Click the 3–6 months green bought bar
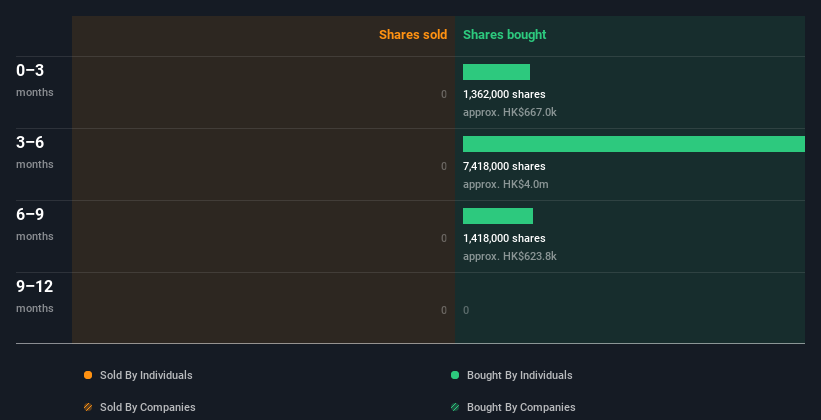This screenshot has width=821, height=420. click(634, 144)
